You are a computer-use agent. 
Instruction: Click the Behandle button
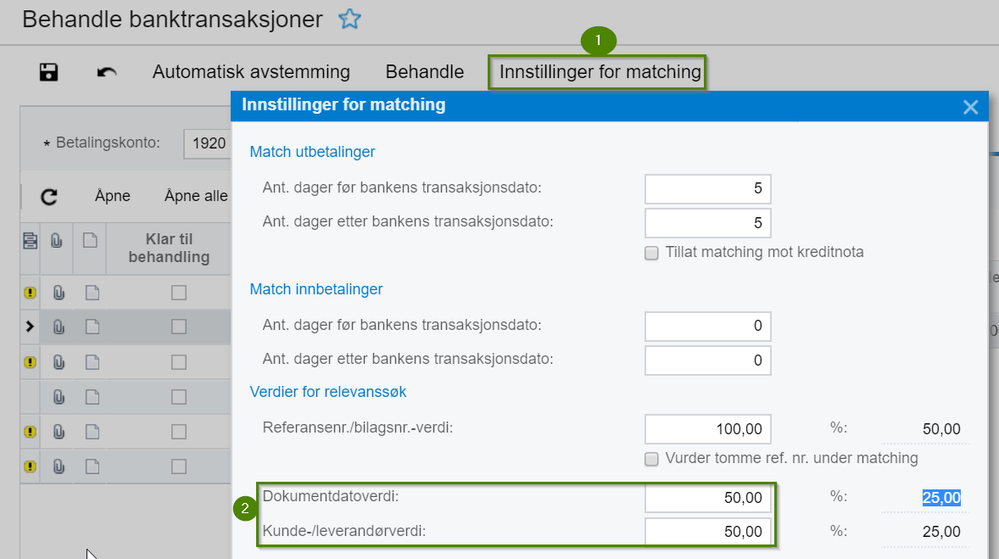[x=424, y=72]
